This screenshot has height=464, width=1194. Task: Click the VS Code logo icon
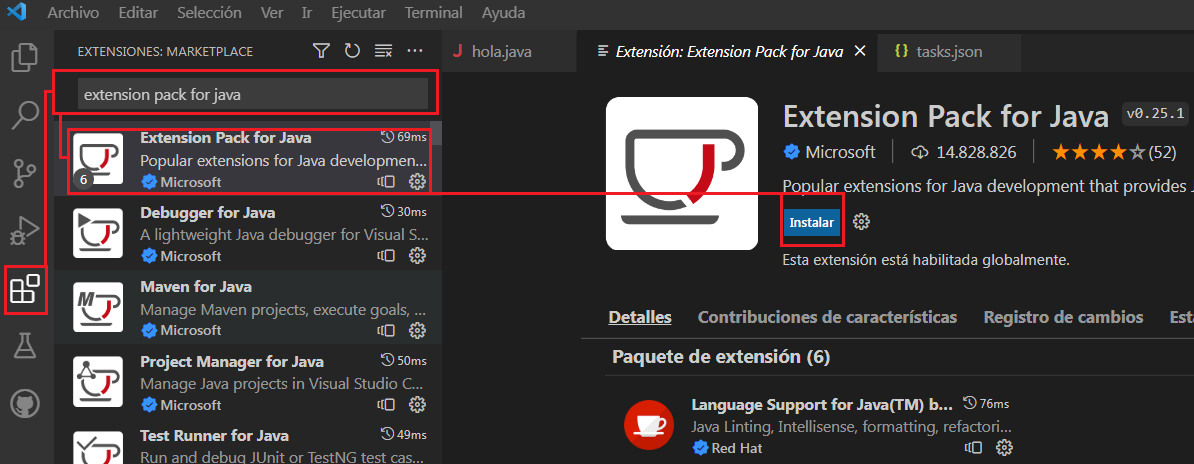point(15,12)
